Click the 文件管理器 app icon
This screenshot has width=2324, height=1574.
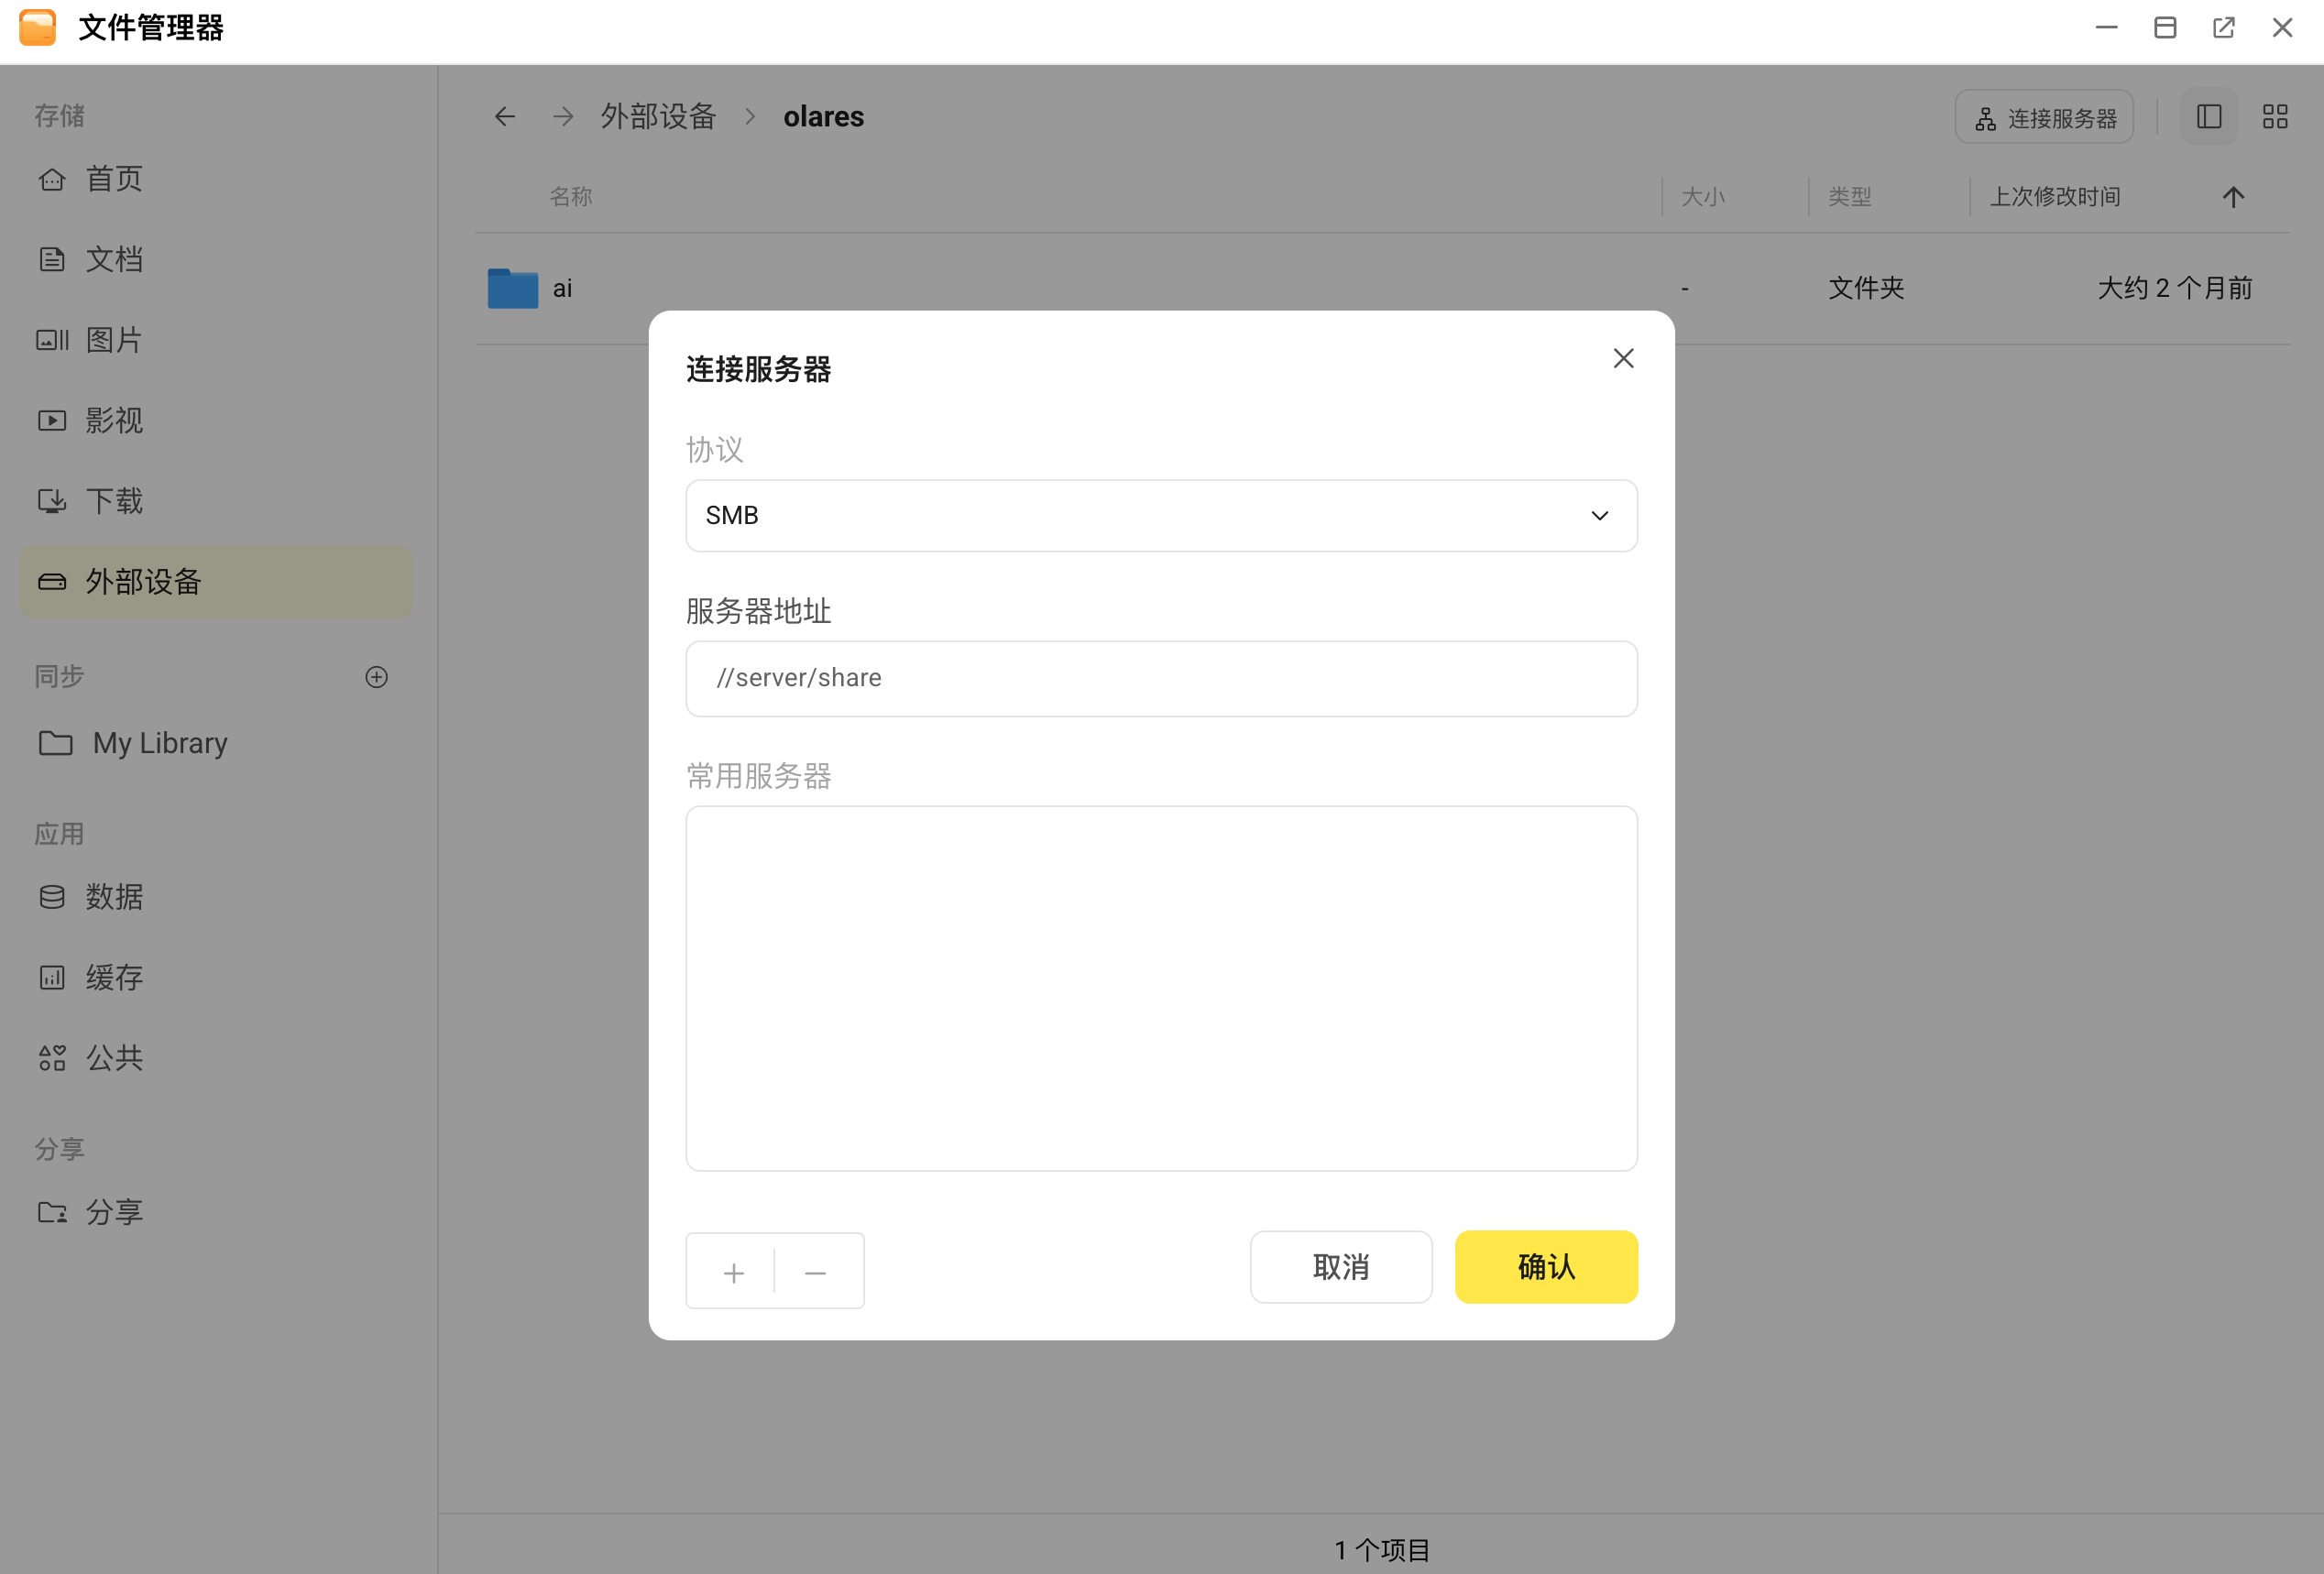point(38,27)
